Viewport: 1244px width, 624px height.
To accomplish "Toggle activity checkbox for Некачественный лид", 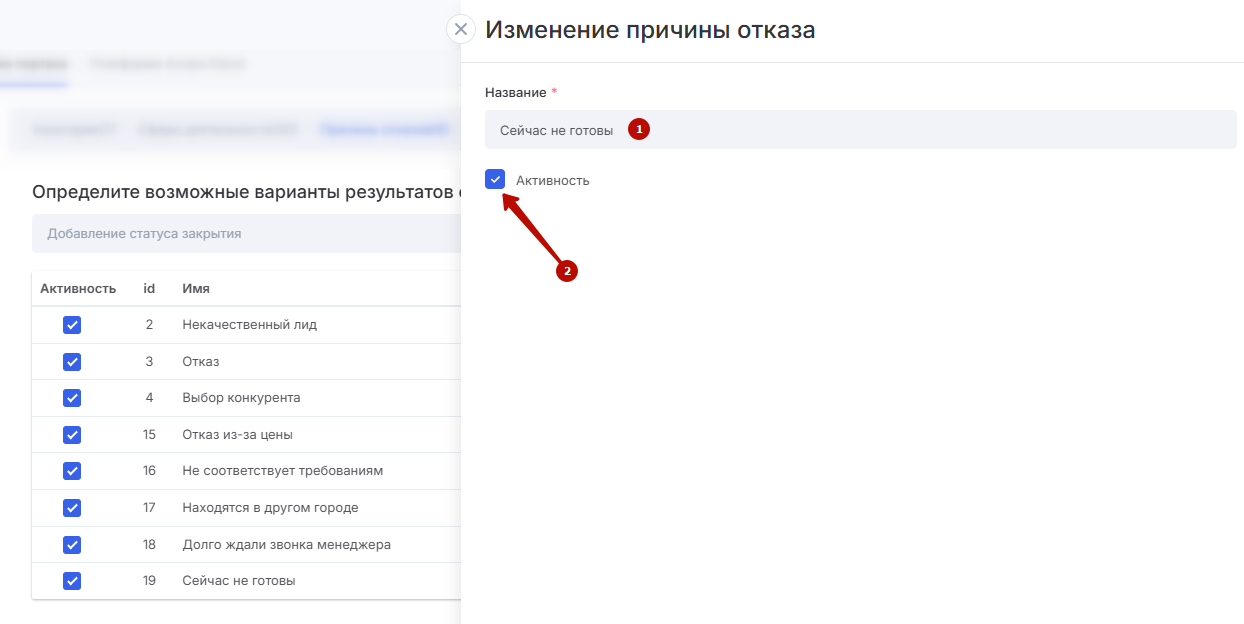I will 72,325.
